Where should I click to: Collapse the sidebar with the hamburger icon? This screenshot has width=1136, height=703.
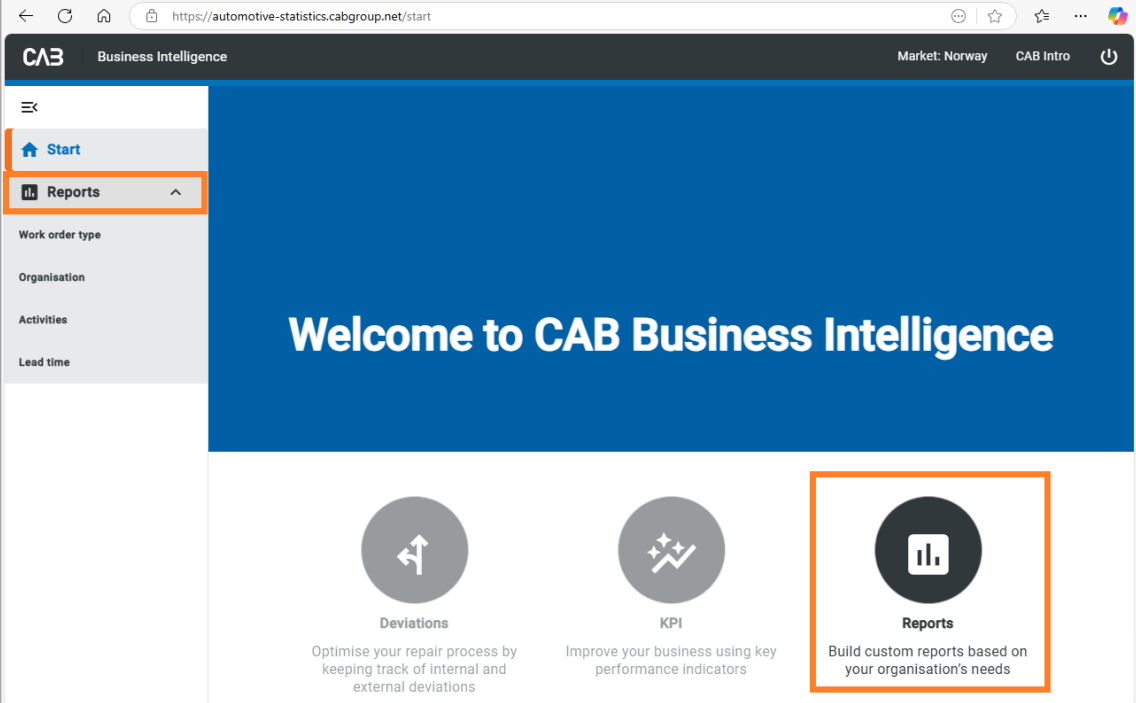(x=29, y=107)
